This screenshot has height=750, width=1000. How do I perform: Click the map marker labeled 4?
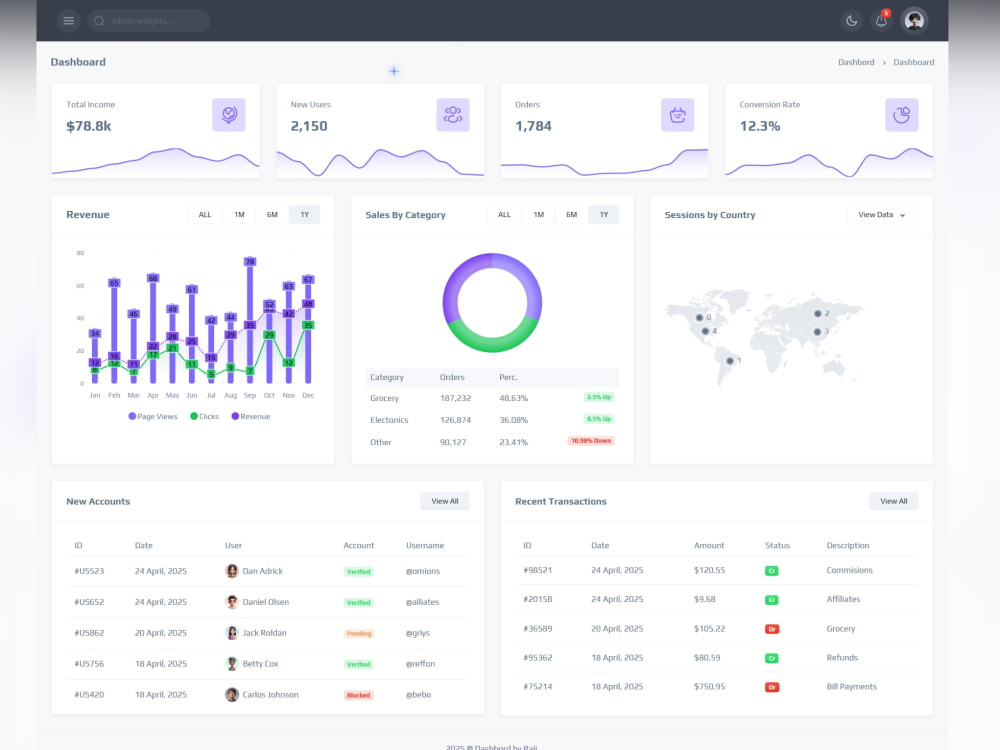pyautogui.click(x=705, y=331)
